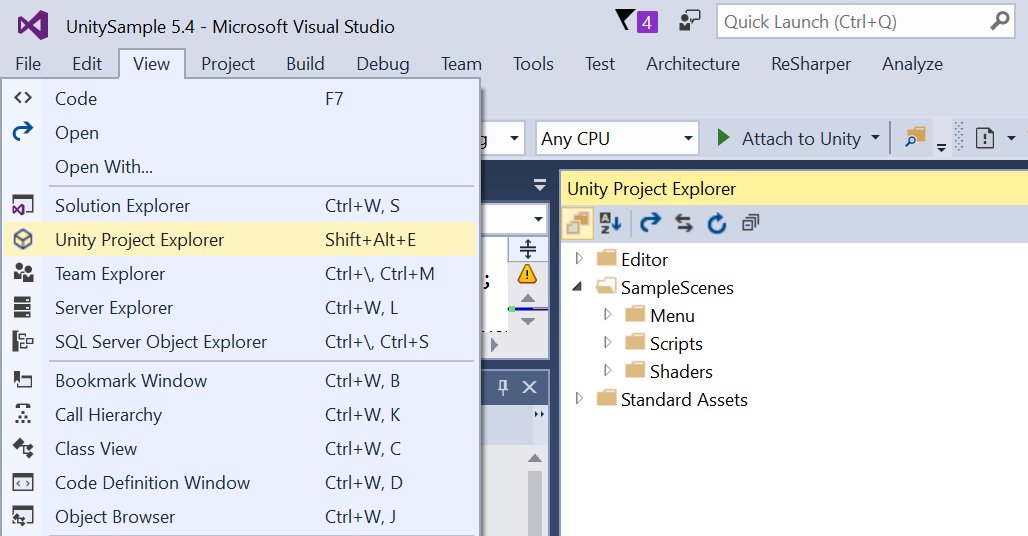Screen dimensions: 1028x536
Task: Click the scrollbar up arrow in lower panel
Action: (535, 458)
